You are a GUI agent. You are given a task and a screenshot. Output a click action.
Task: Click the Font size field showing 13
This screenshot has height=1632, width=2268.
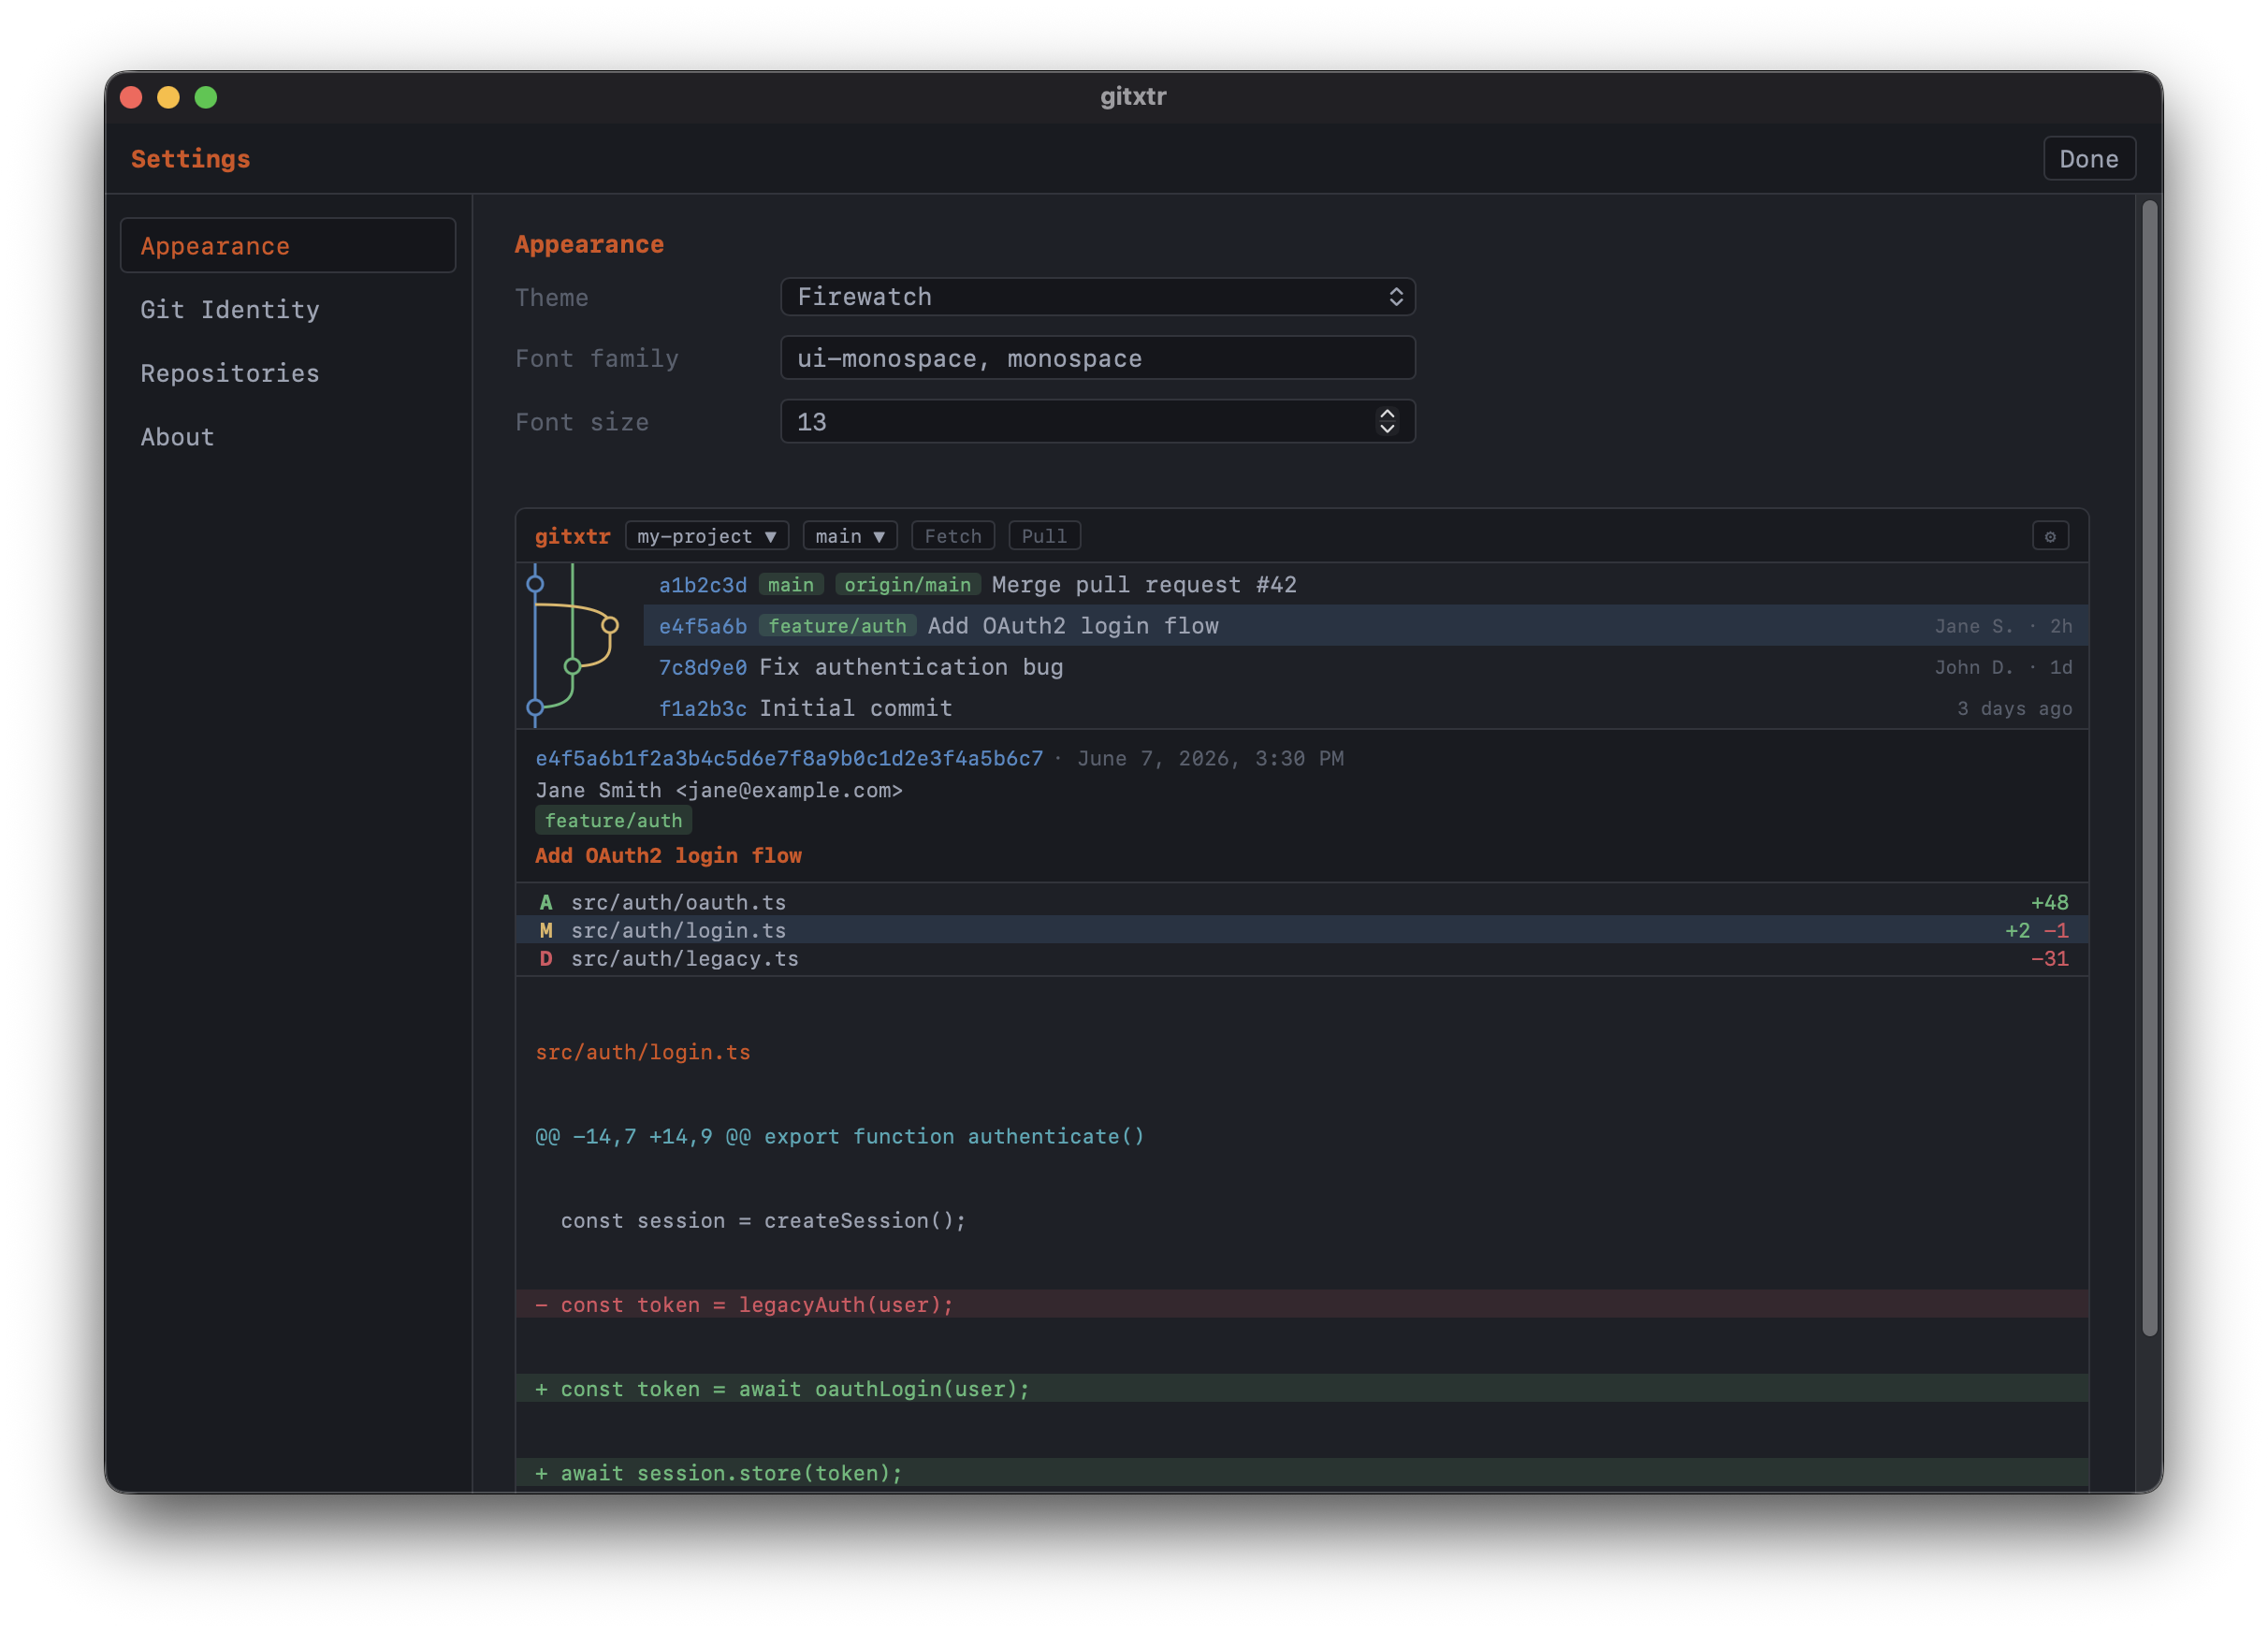pyautogui.click(x=1097, y=421)
